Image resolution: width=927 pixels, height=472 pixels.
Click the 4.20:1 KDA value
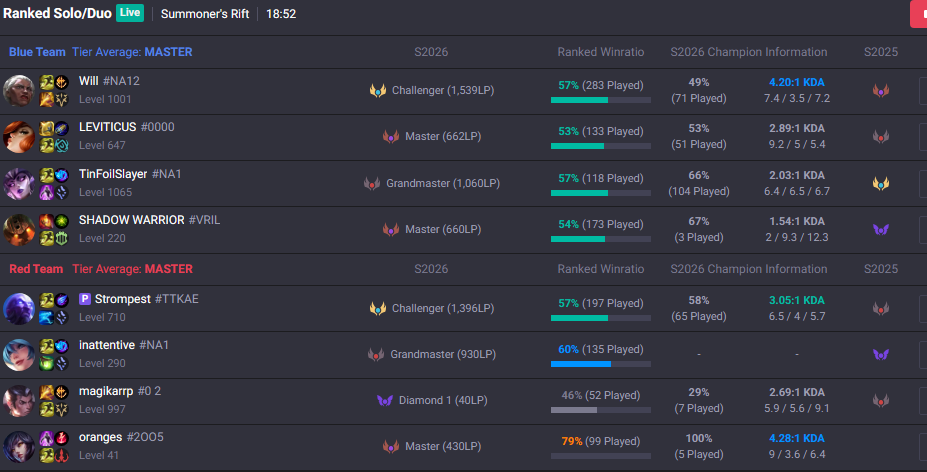point(797,82)
